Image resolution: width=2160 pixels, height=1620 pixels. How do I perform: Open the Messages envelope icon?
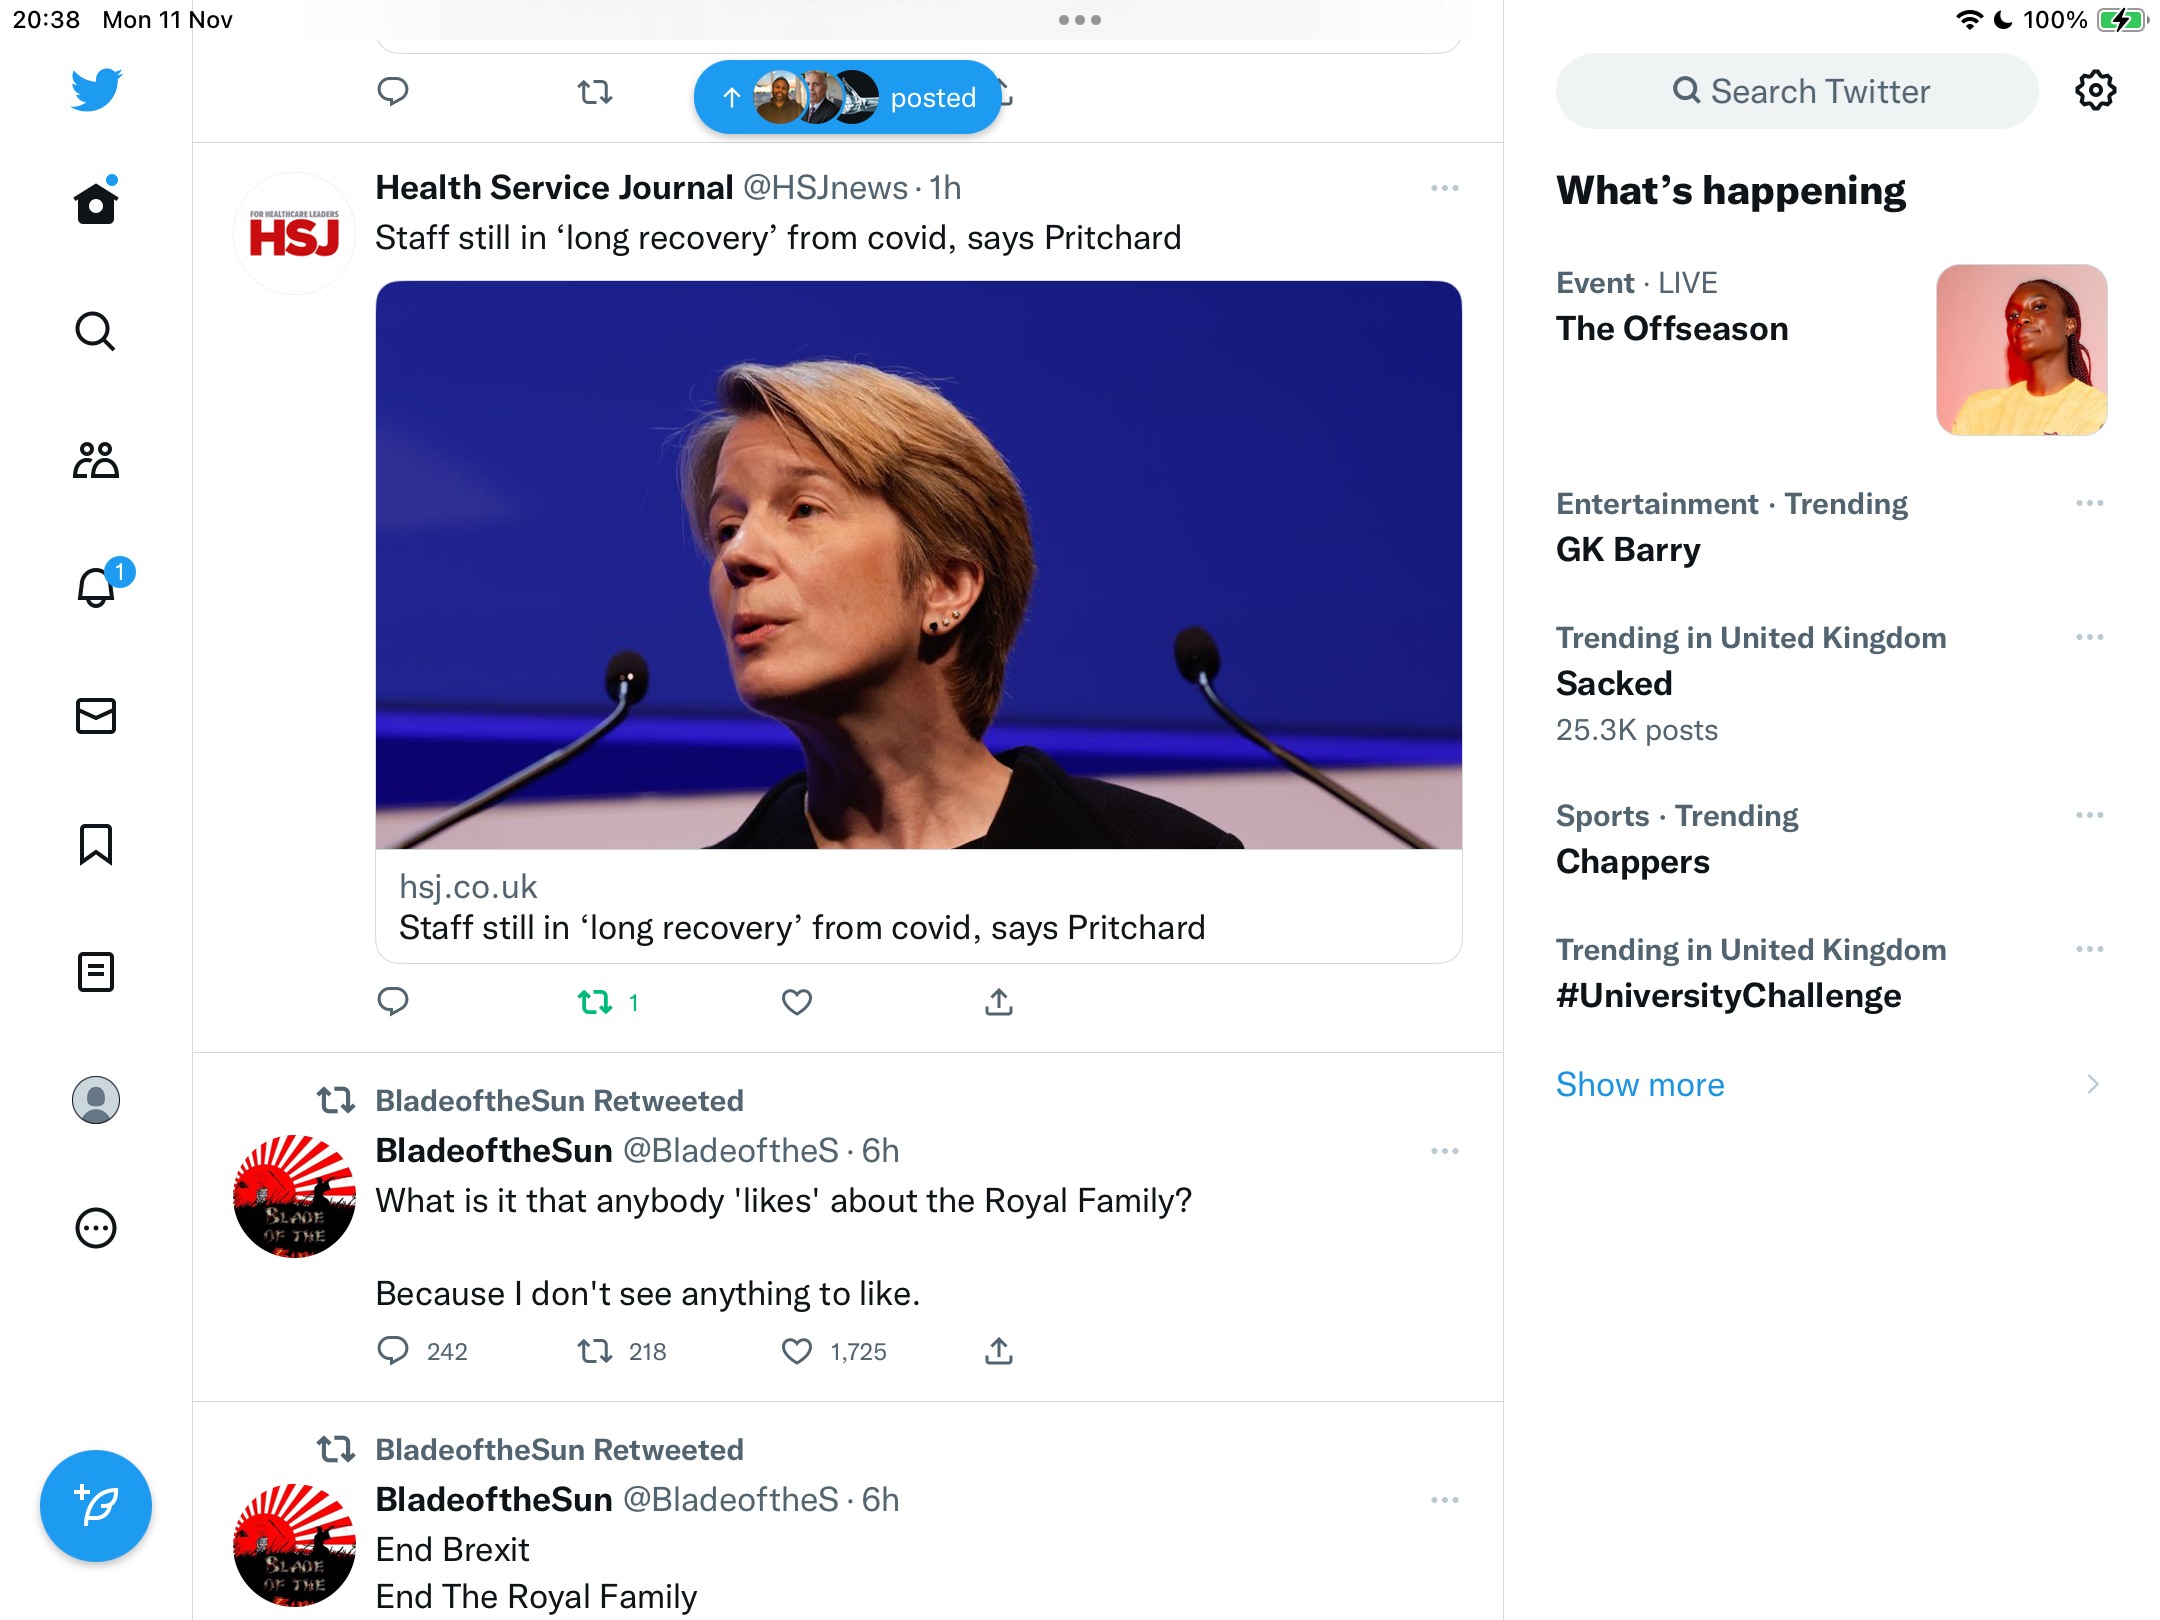coord(96,716)
